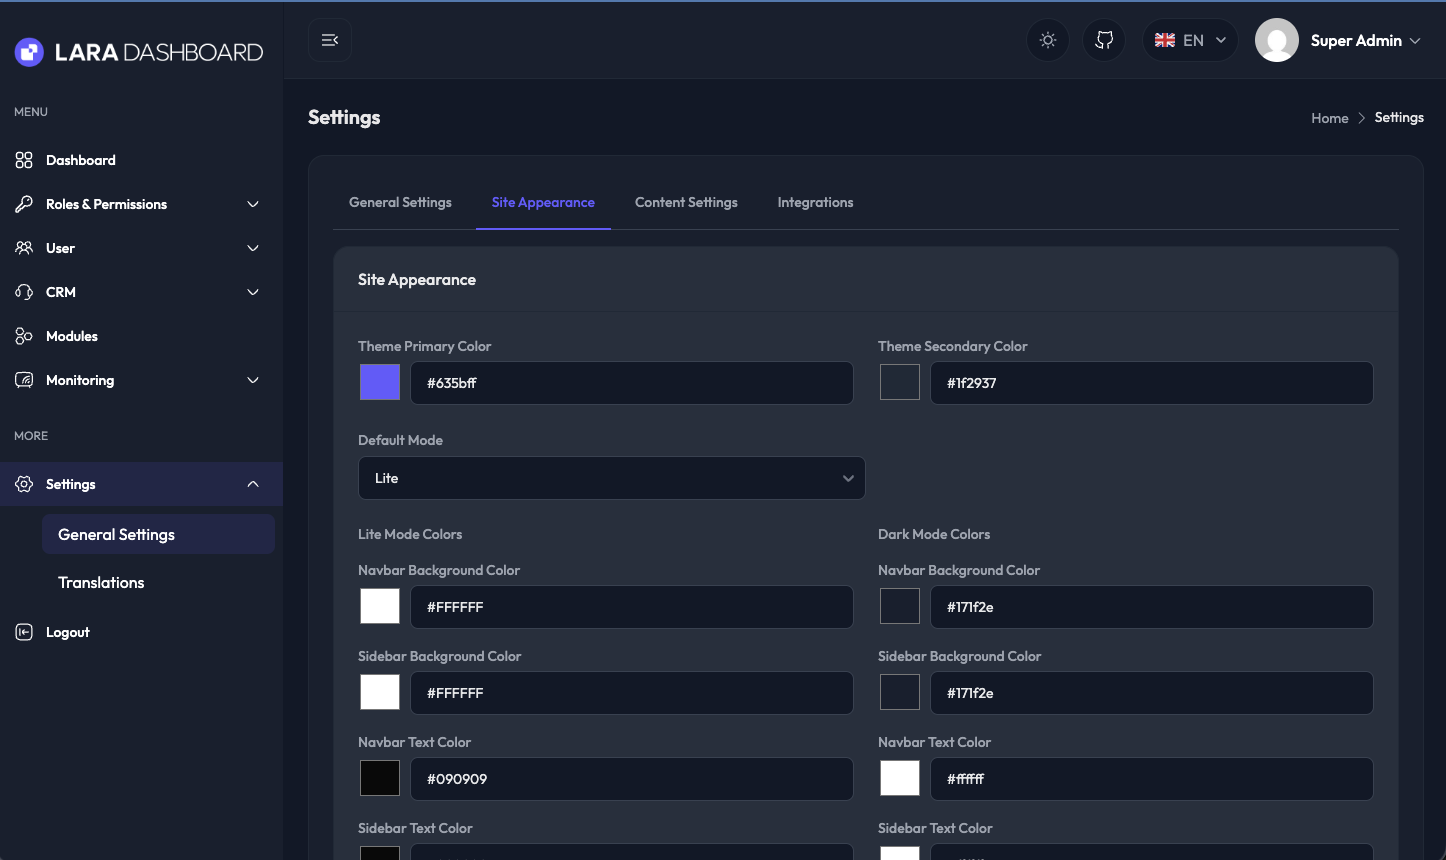Click the sidebar collapse hamburger icon
Screen dimensions: 1446x860
click(x=329, y=40)
